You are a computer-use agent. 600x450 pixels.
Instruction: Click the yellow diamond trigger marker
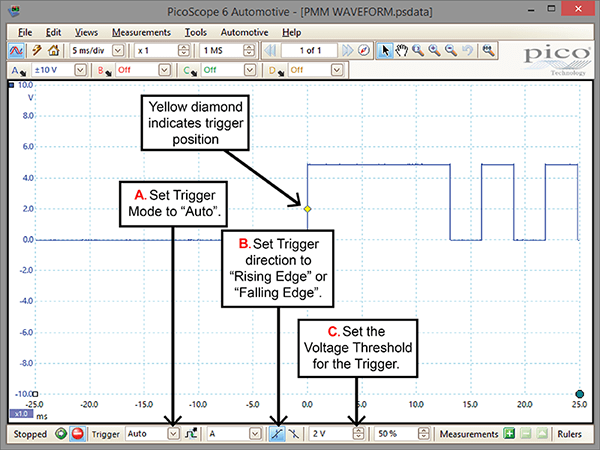pyautogui.click(x=307, y=209)
